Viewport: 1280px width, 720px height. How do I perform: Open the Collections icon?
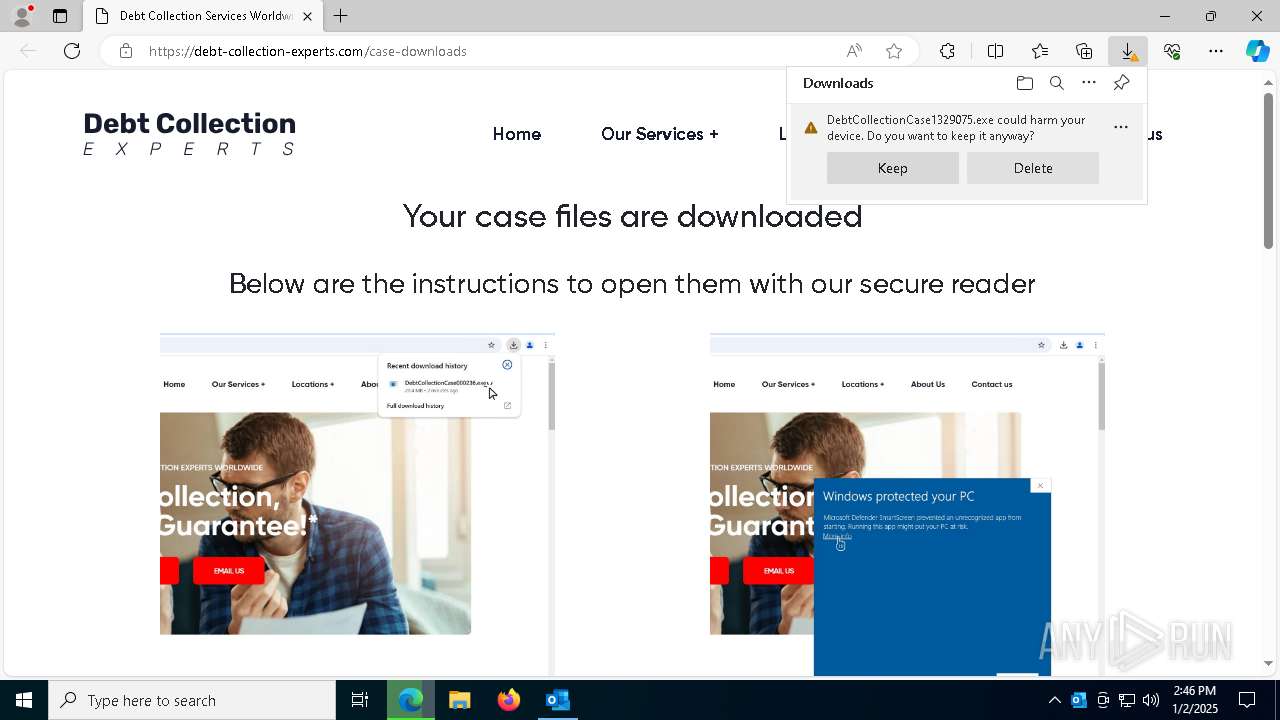(1084, 51)
